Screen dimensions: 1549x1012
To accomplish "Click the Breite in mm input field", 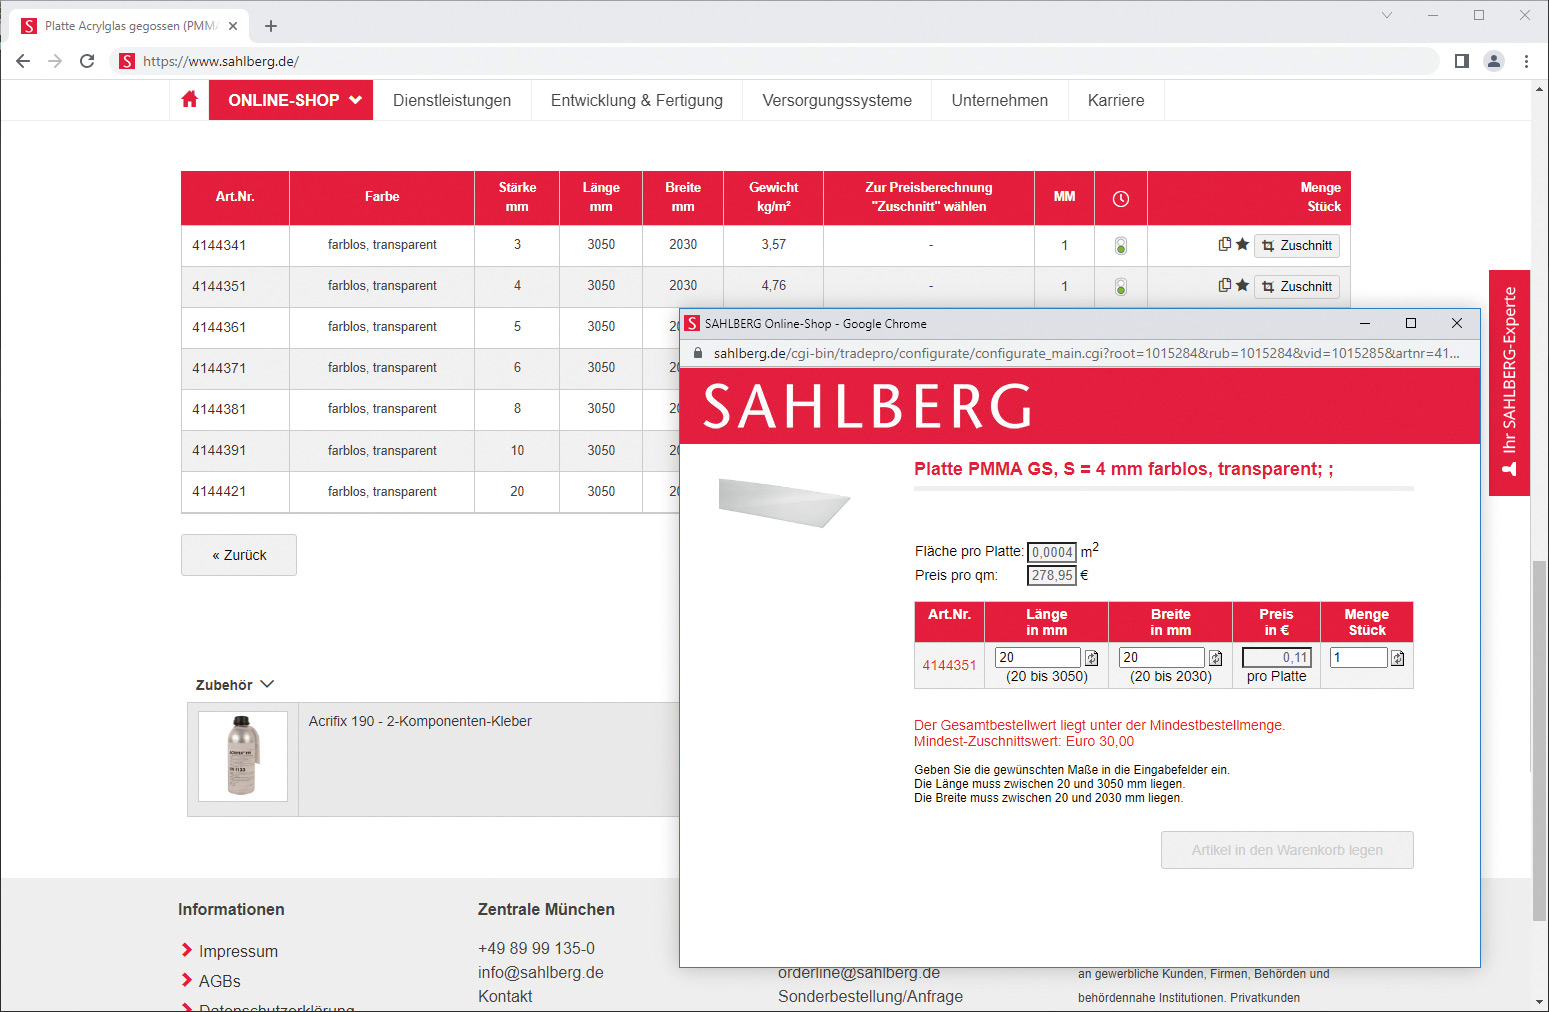I will click(1162, 657).
